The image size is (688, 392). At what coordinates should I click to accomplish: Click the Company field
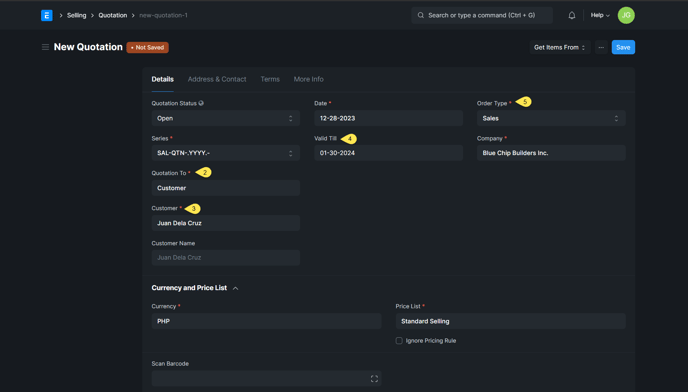coord(551,153)
